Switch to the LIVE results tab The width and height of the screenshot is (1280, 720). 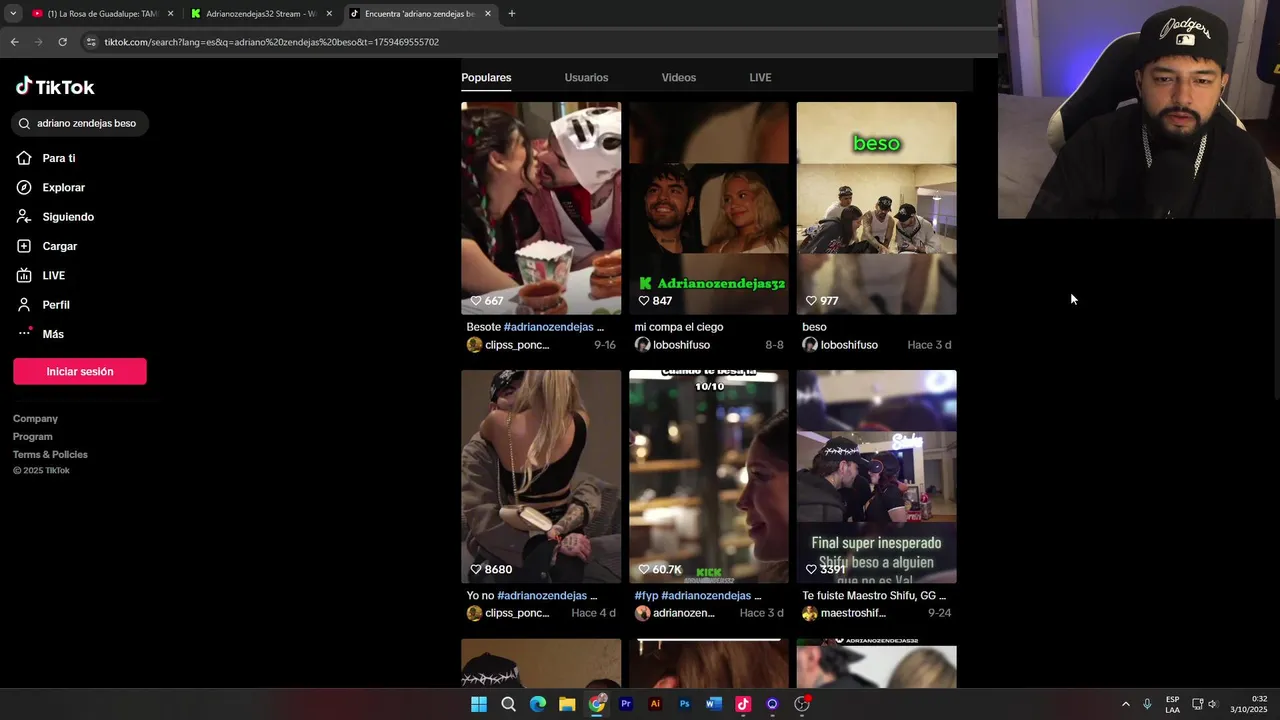click(x=760, y=77)
